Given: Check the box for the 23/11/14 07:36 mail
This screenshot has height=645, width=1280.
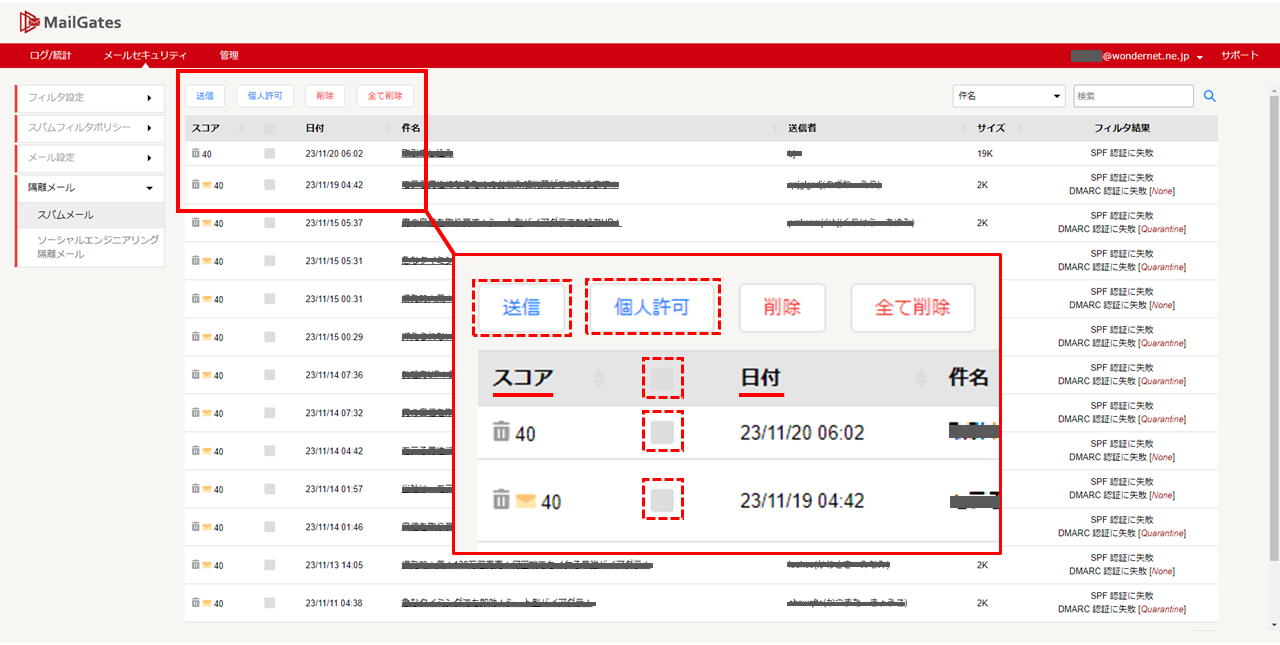Looking at the screenshot, I should (x=270, y=375).
